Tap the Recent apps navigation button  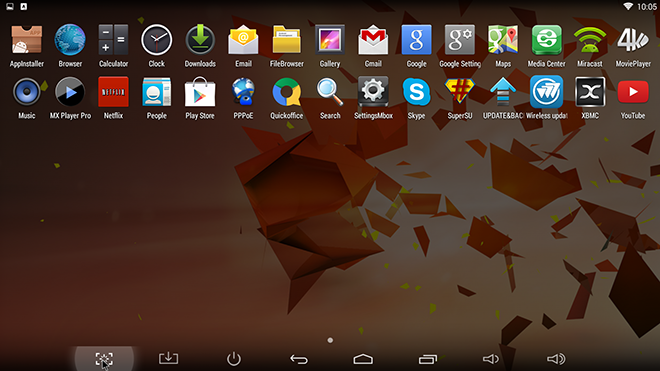click(x=428, y=359)
